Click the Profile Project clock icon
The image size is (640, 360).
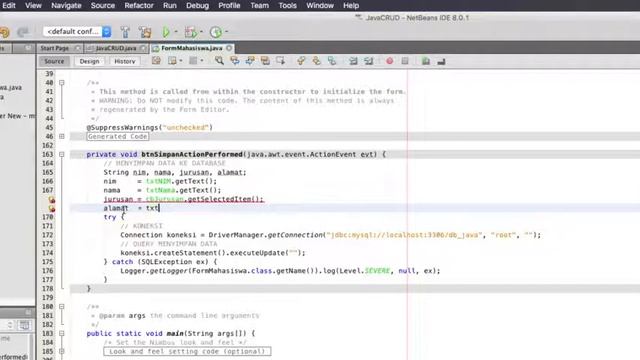[x=216, y=32]
